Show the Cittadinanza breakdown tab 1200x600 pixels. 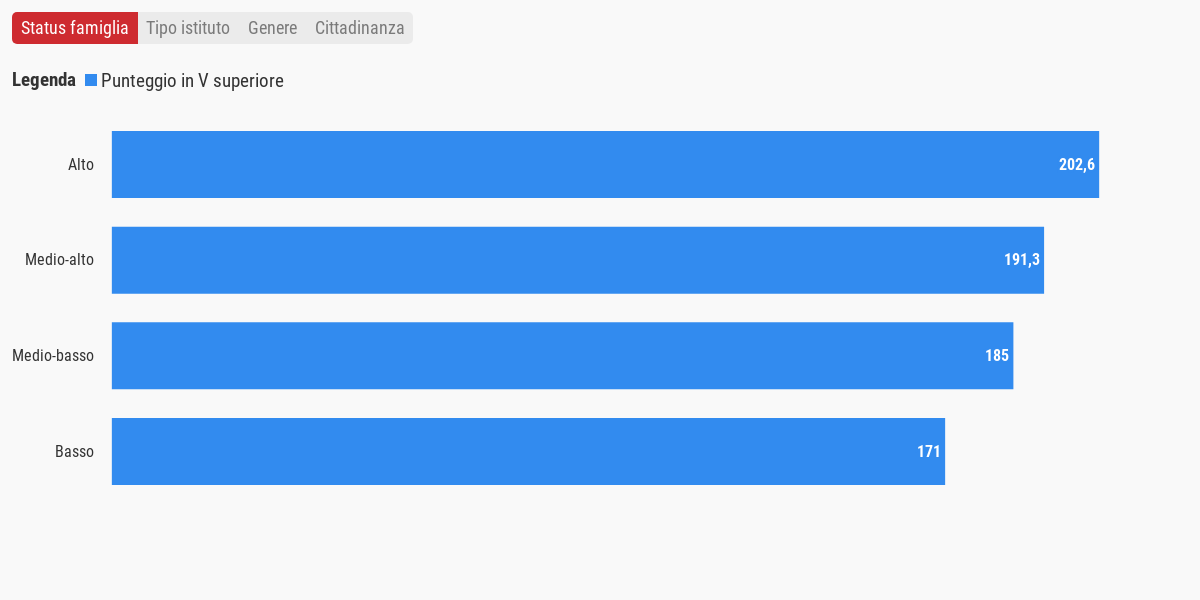pos(360,28)
